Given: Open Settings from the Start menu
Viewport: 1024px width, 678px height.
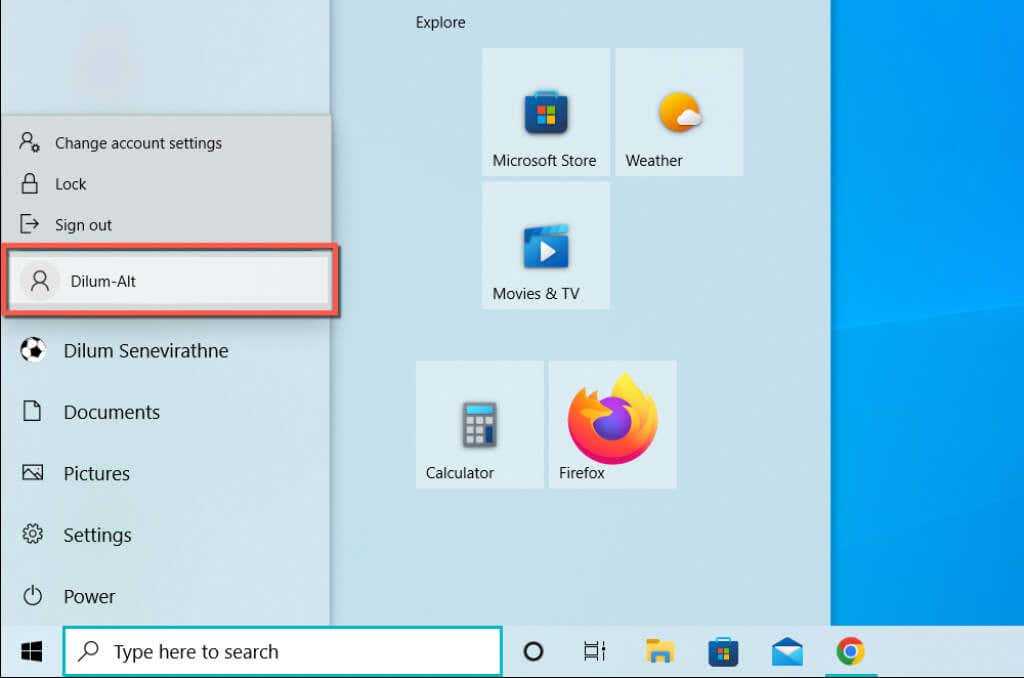Looking at the screenshot, I should pyautogui.click(x=165, y=535).
